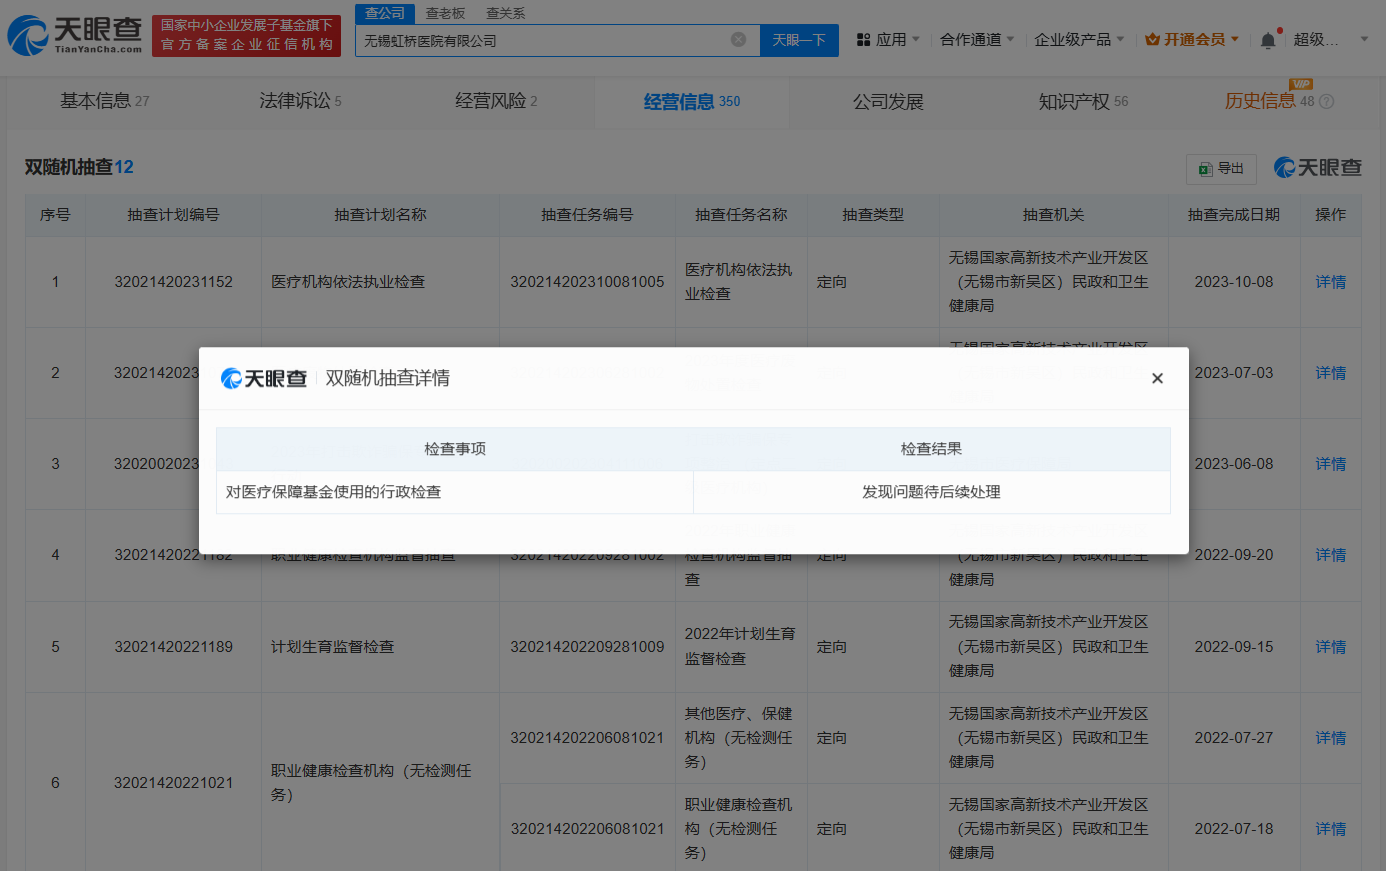
Task: Open the 公司发展 tab
Action: [889, 100]
